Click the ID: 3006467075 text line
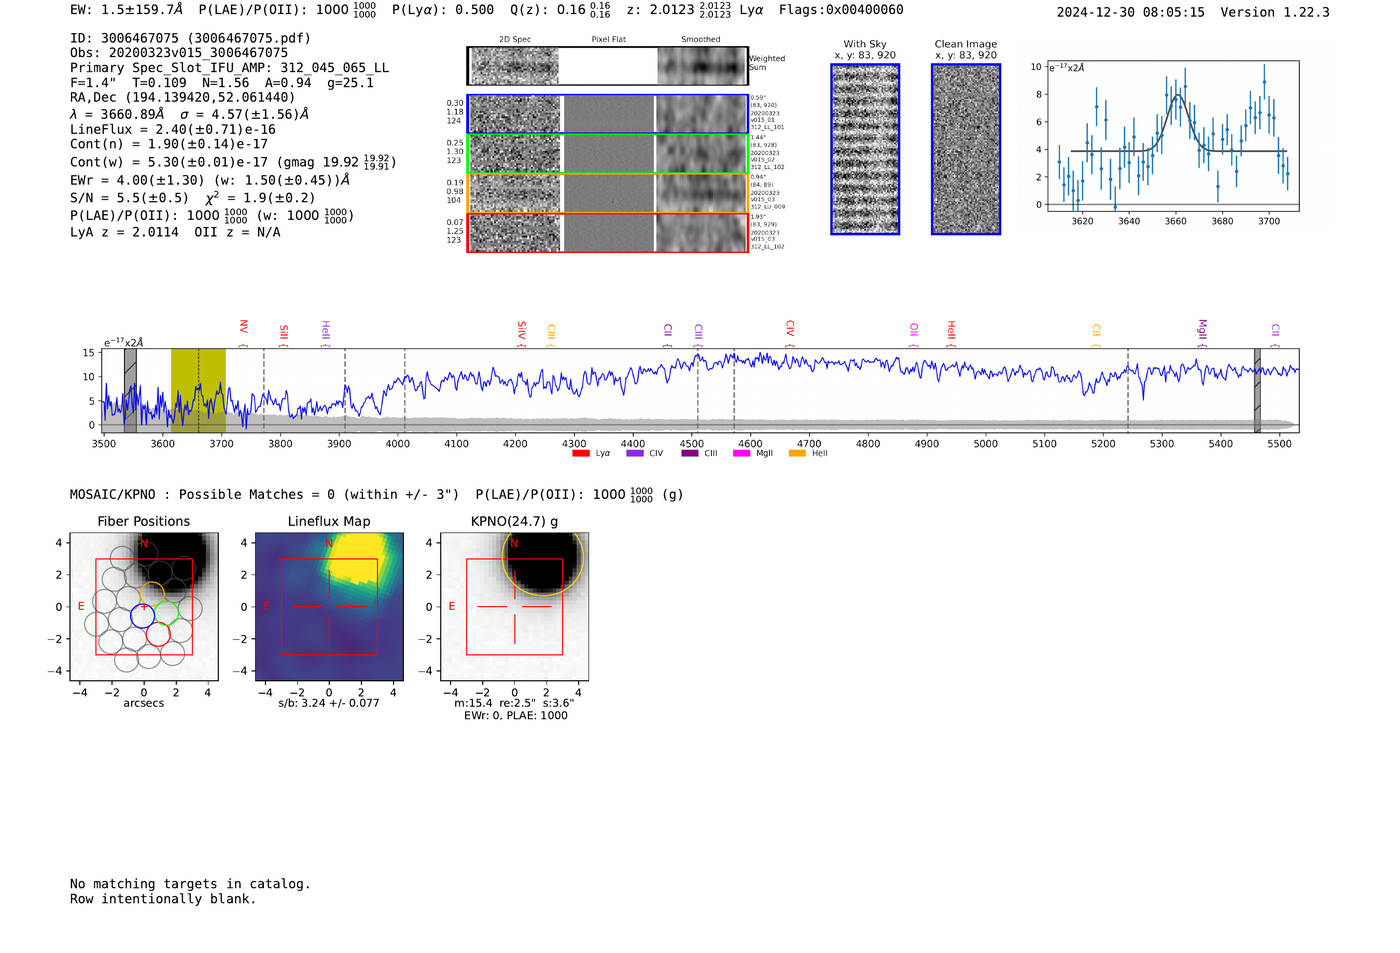This screenshot has height=953, width=1400. tap(190, 38)
